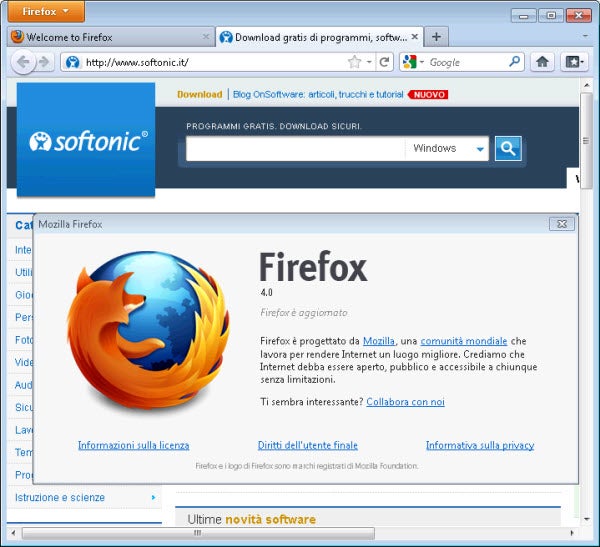Click the version number 4.0

point(266,293)
